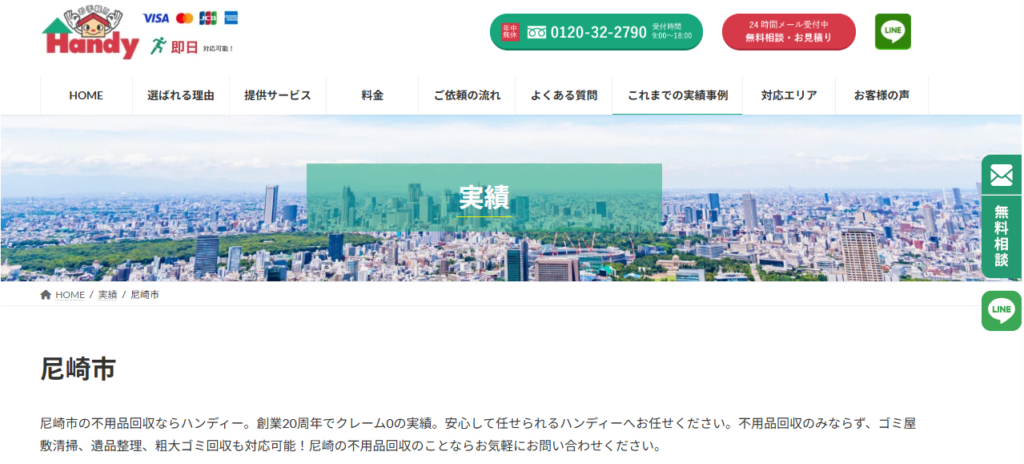Click the VISA card icon
The width and height of the screenshot is (1024, 464).
pos(156,18)
